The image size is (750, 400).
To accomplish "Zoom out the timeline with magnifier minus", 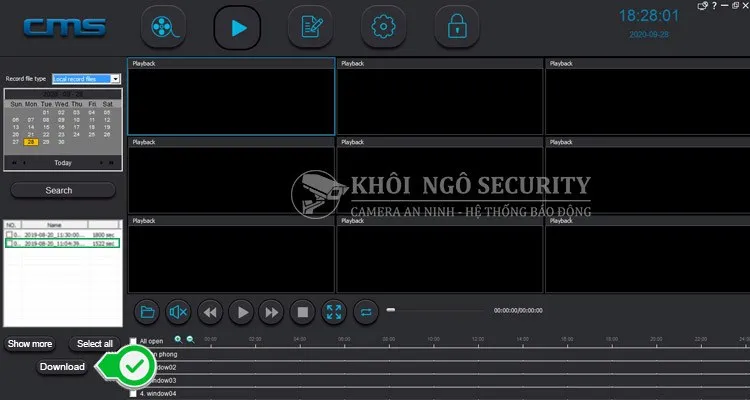I will pos(190,339).
